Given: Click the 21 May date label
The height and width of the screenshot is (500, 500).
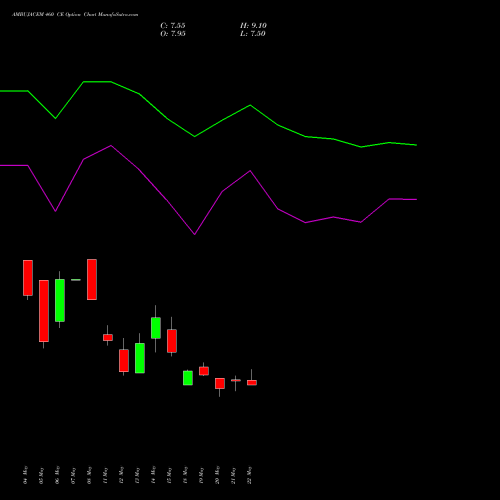Looking at the screenshot, I should (234, 475).
